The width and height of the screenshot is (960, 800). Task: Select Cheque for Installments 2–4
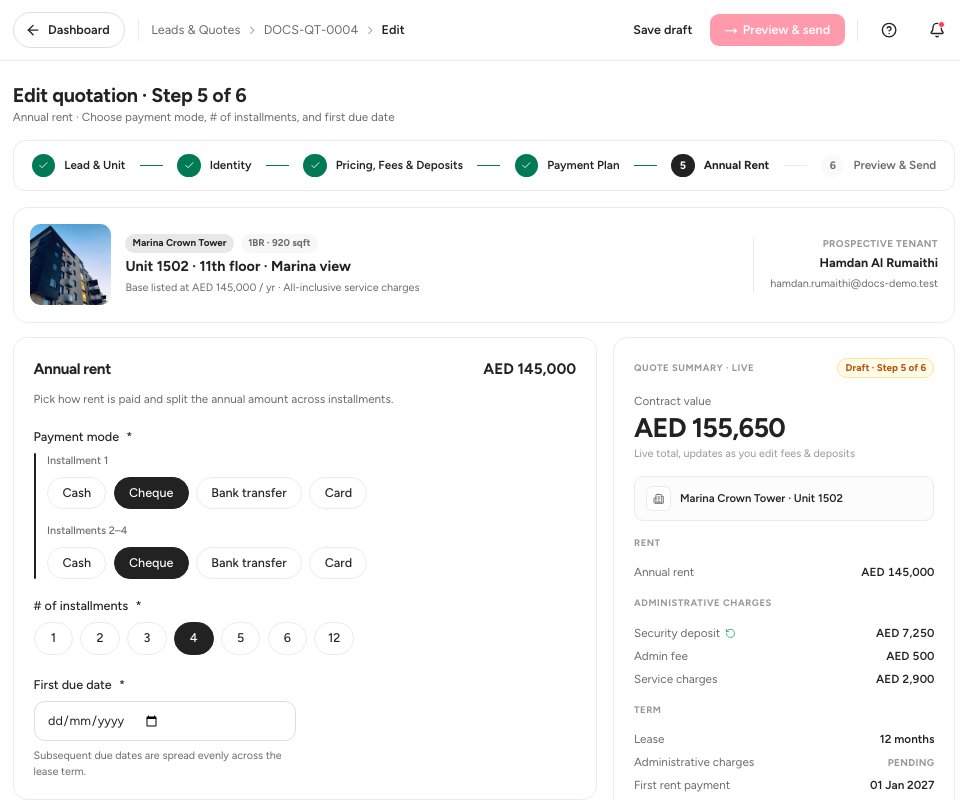coord(151,563)
